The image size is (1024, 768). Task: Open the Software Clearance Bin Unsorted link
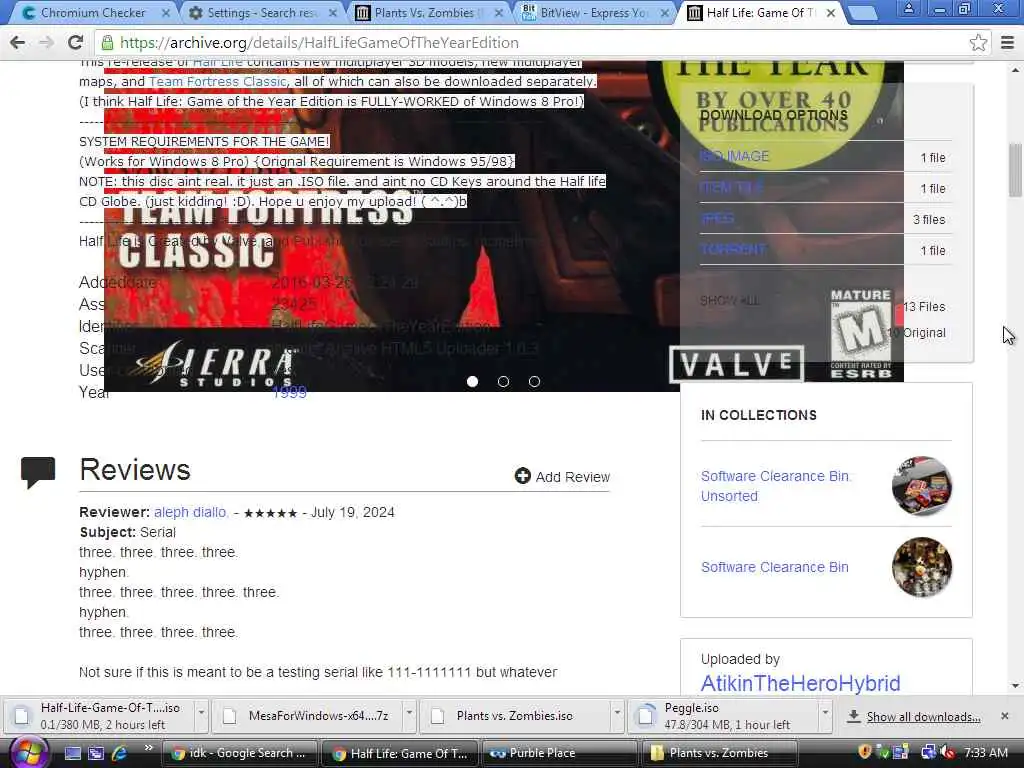pos(775,486)
